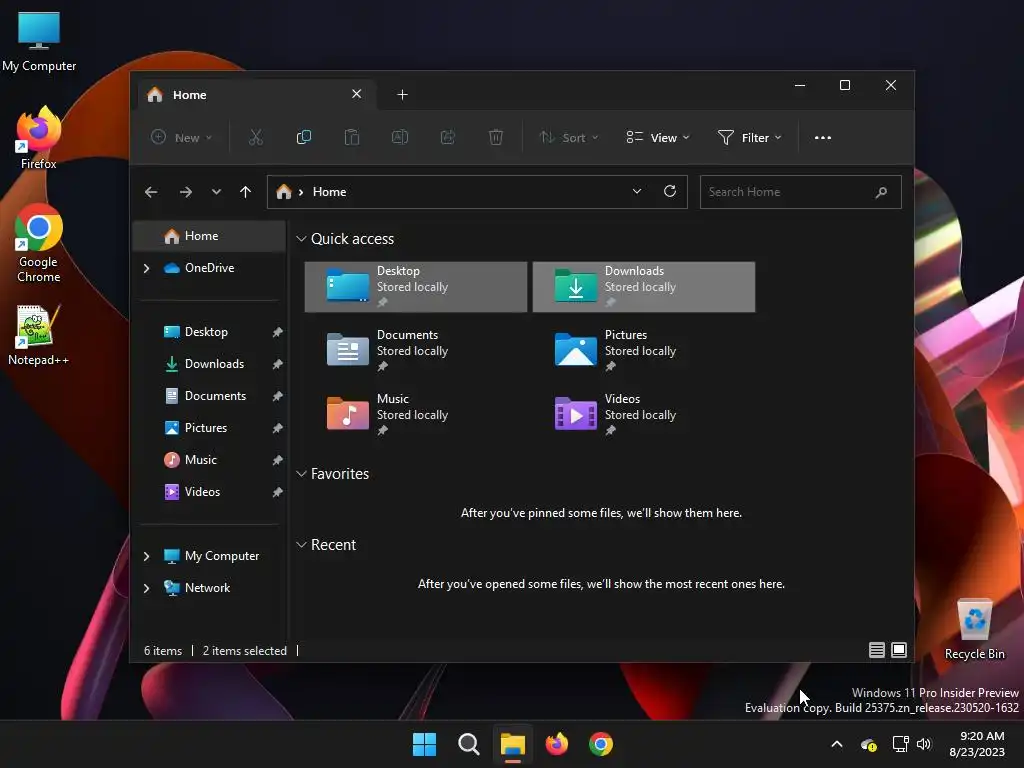Switch to details view in status bar

(x=877, y=650)
